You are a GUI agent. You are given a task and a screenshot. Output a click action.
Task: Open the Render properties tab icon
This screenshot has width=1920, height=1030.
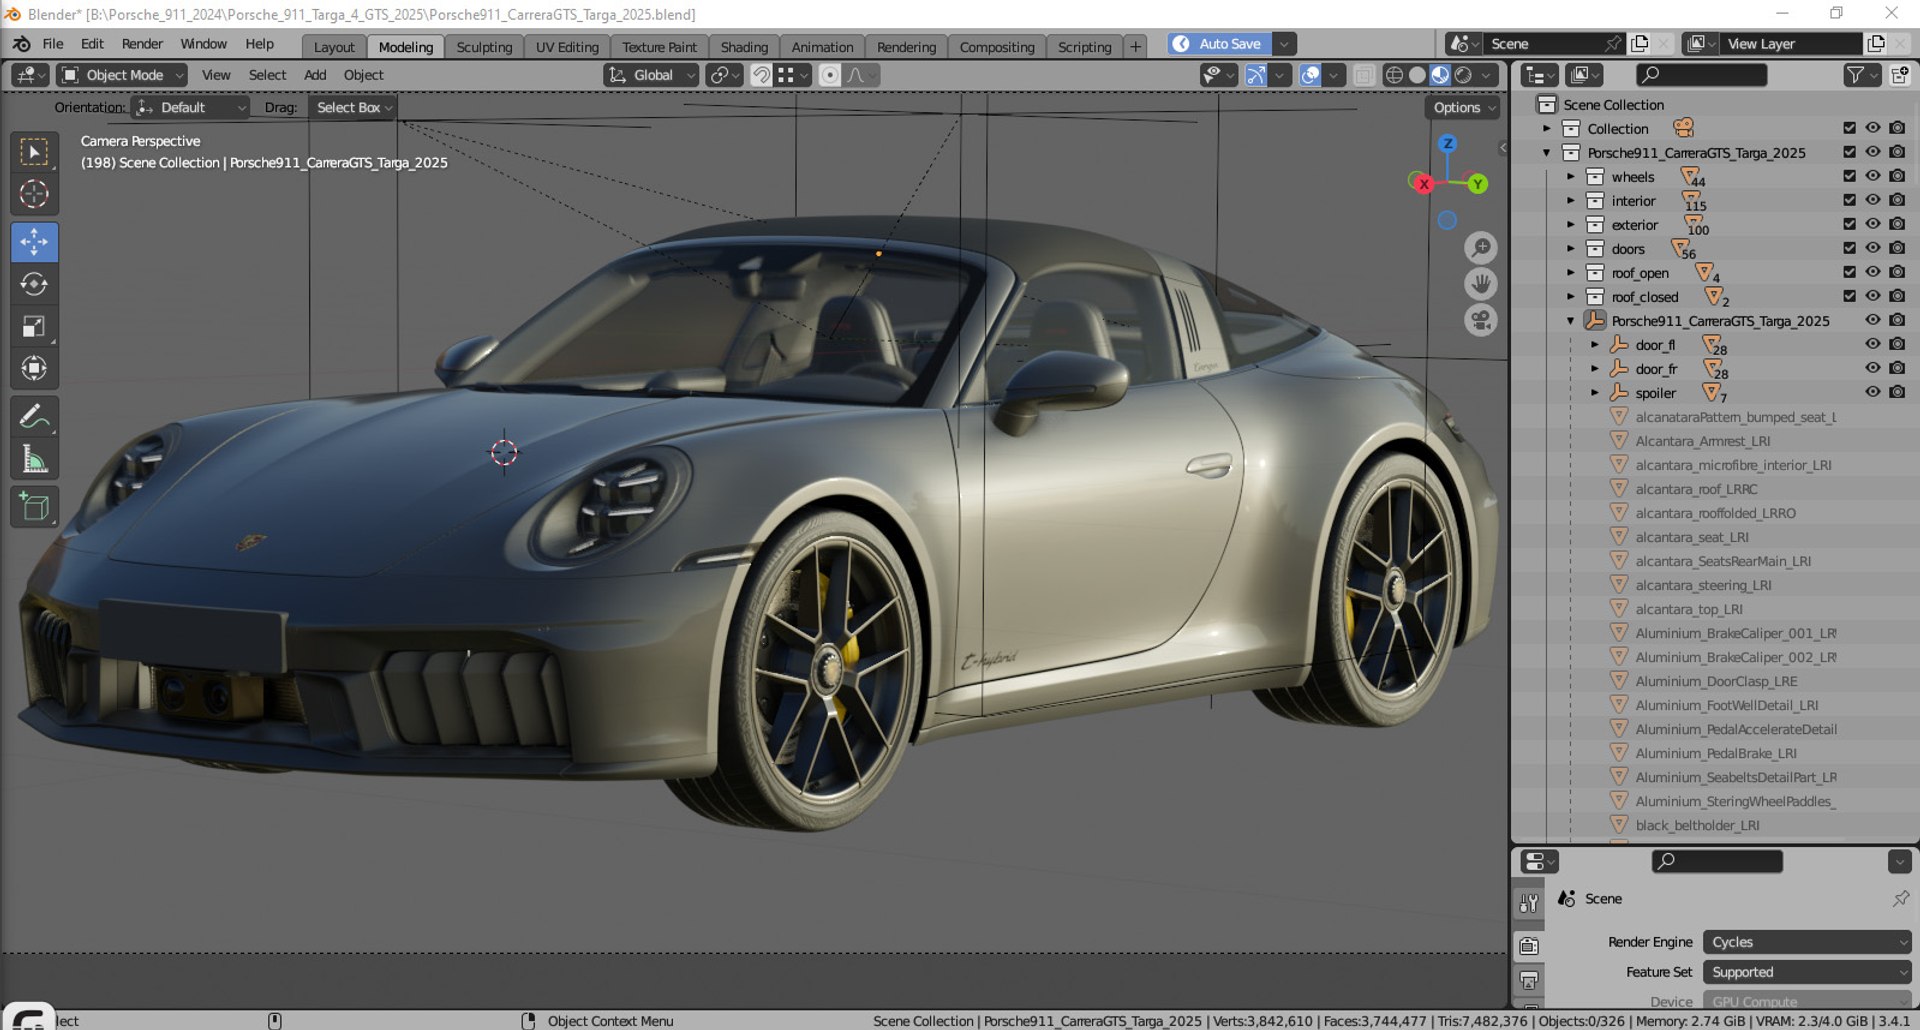pos(1529,945)
